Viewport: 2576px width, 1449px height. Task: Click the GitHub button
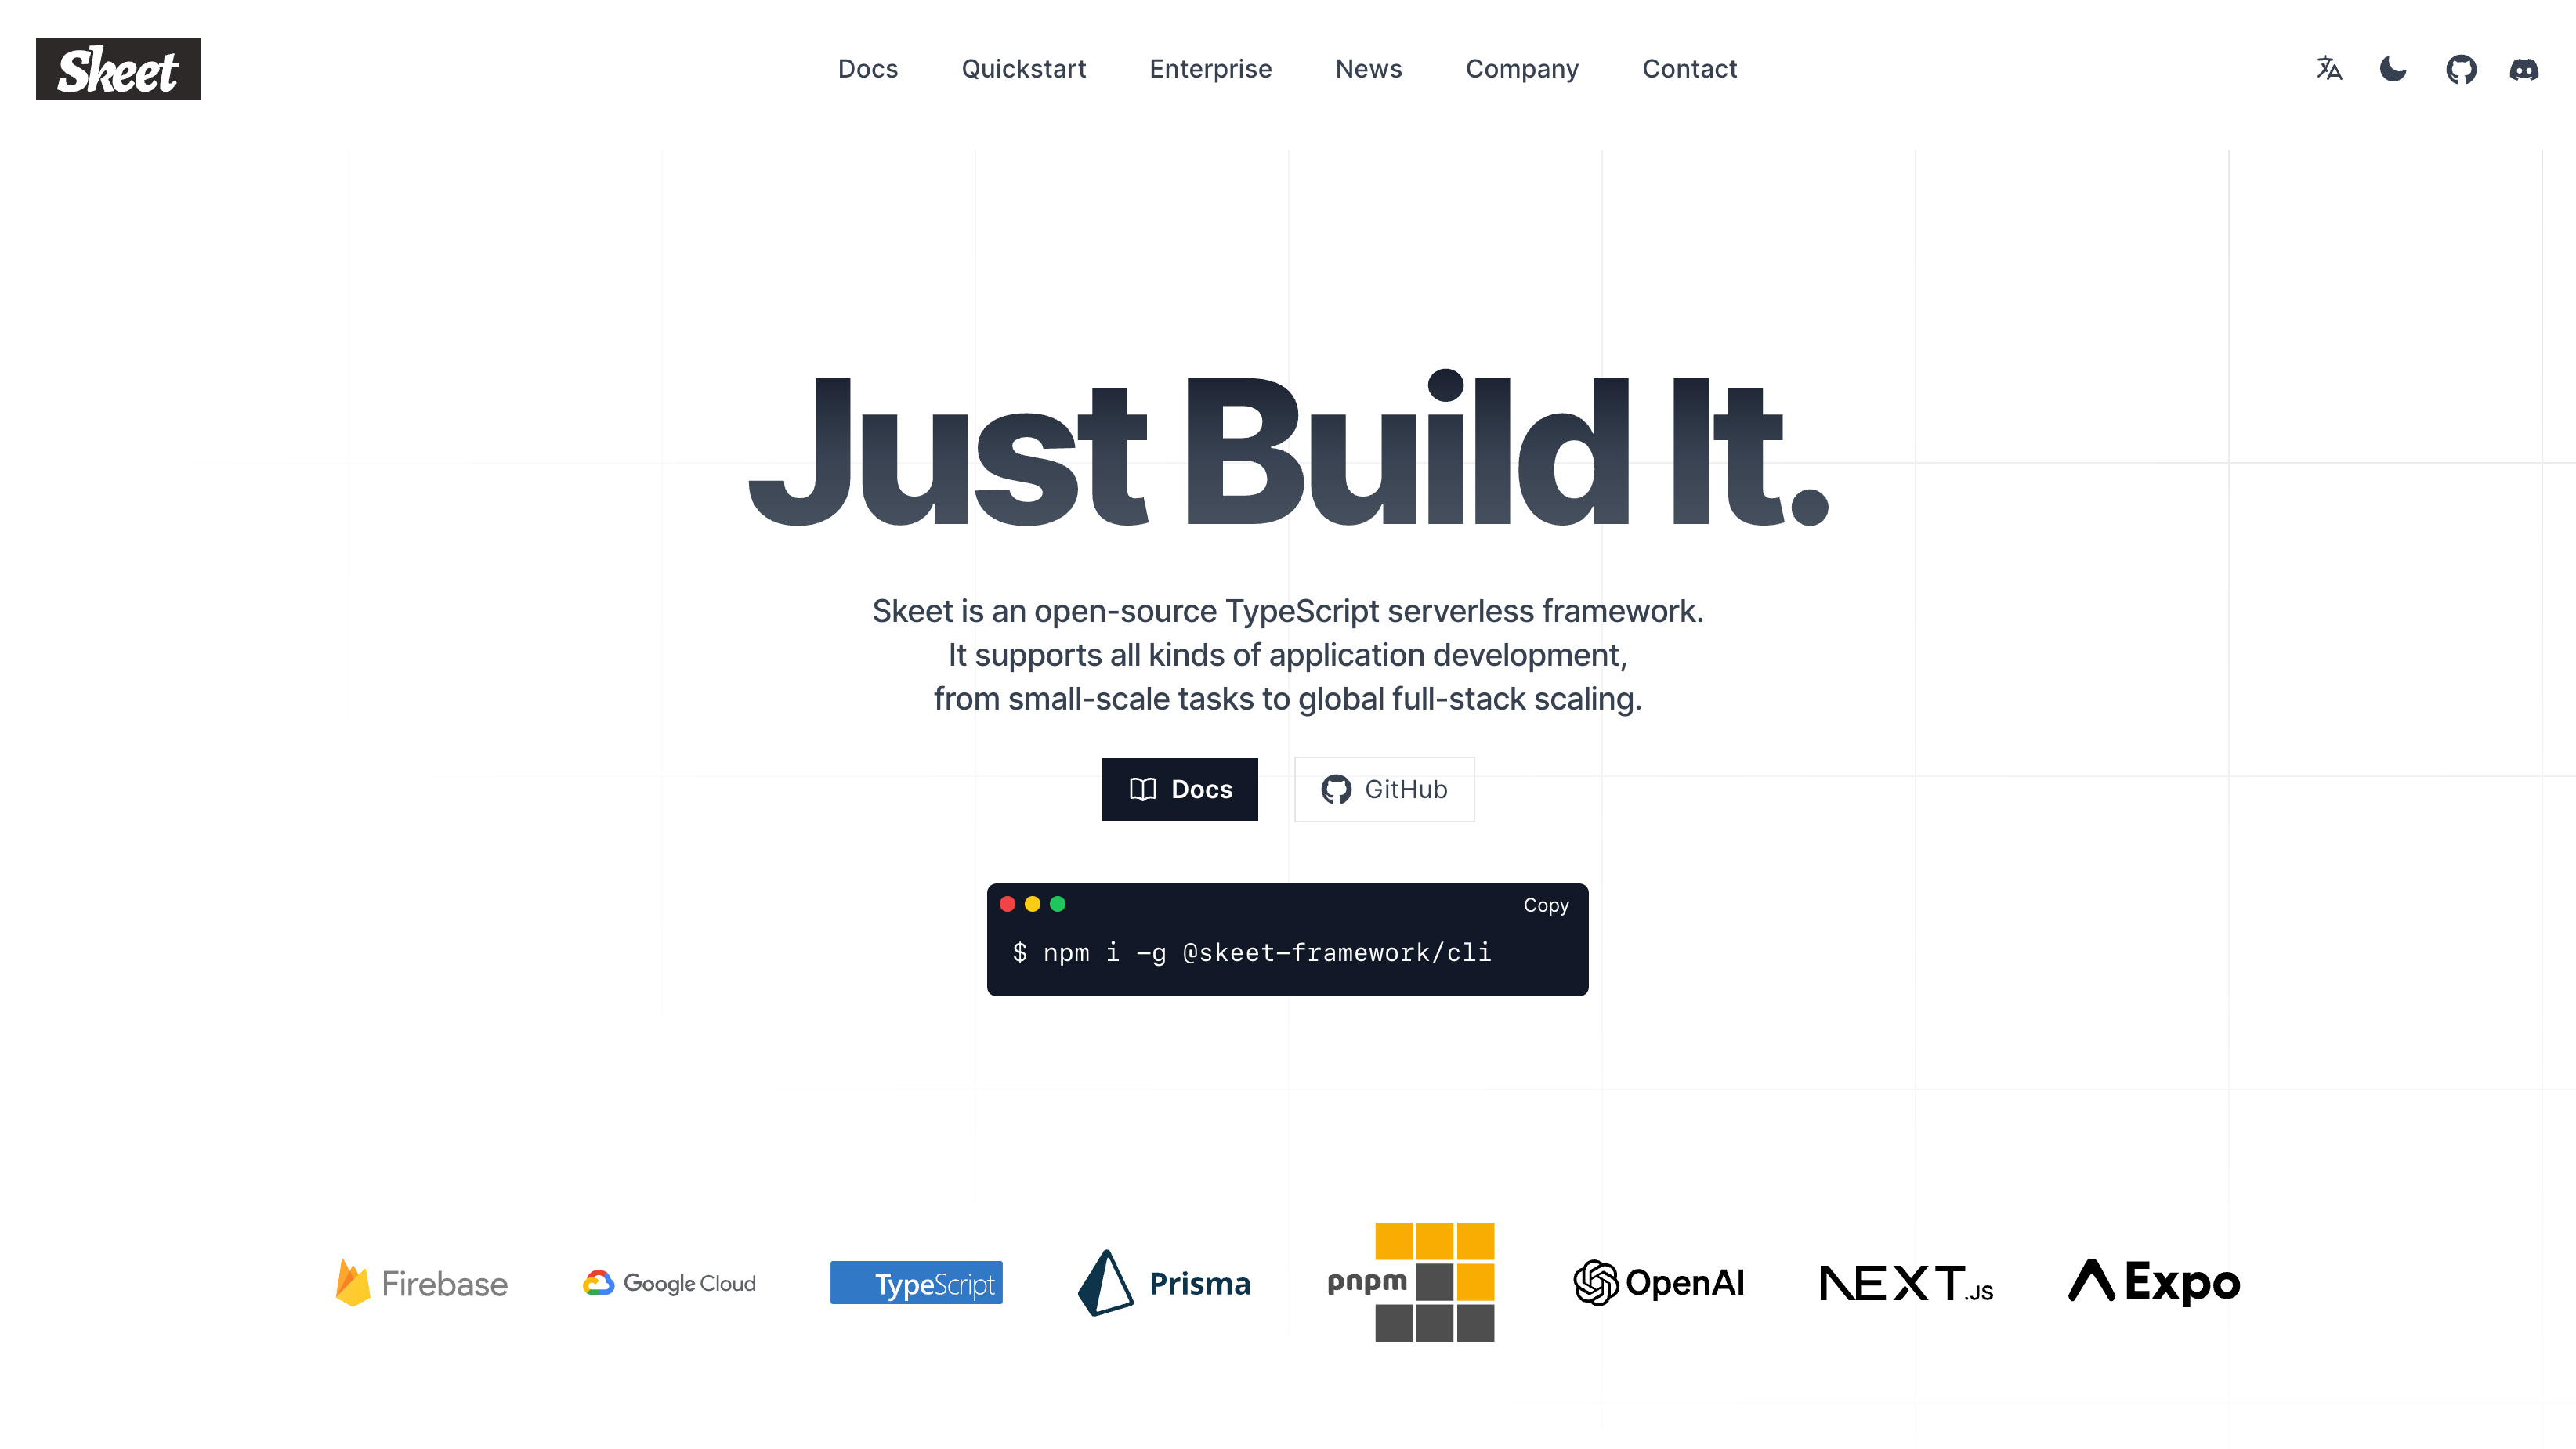[x=1384, y=789]
